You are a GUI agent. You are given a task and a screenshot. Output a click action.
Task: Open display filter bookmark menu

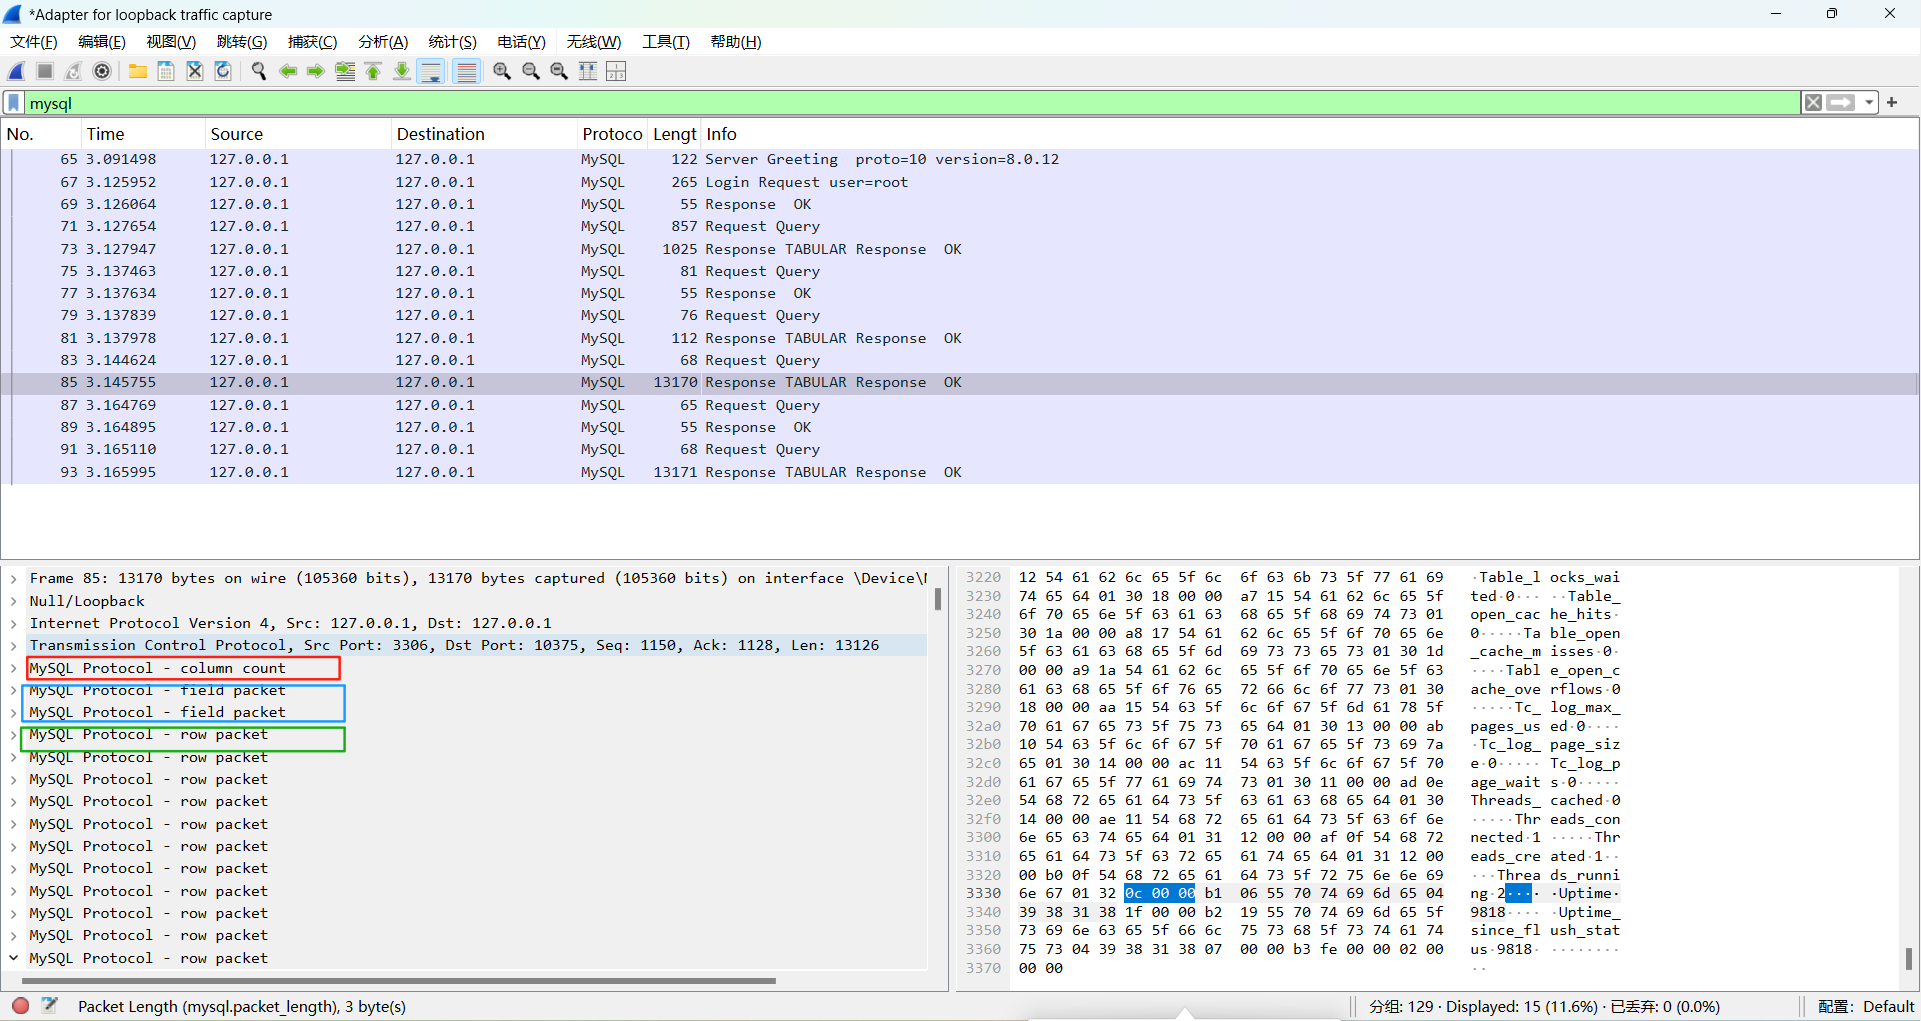click(x=14, y=103)
